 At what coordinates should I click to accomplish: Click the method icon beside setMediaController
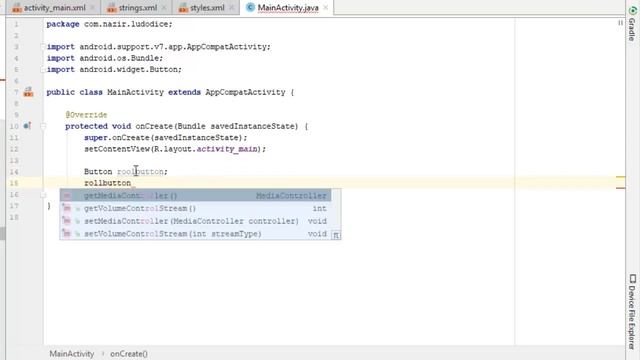(67, 221)
